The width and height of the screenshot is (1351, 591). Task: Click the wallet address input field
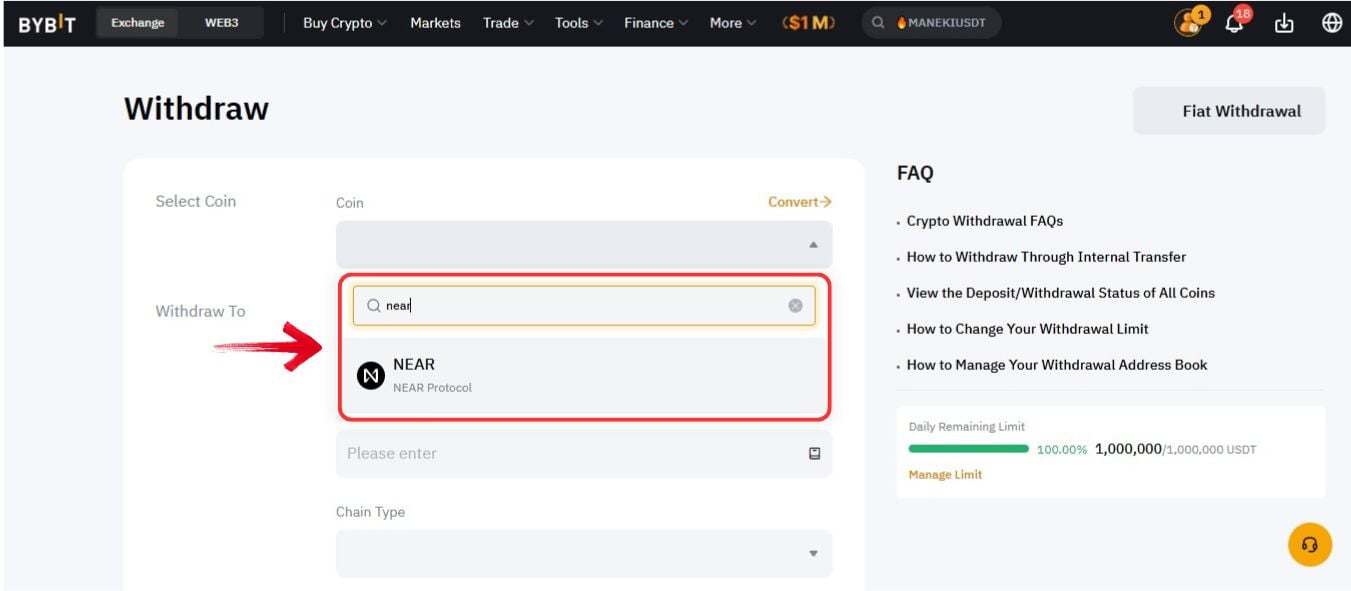[584, 453]
